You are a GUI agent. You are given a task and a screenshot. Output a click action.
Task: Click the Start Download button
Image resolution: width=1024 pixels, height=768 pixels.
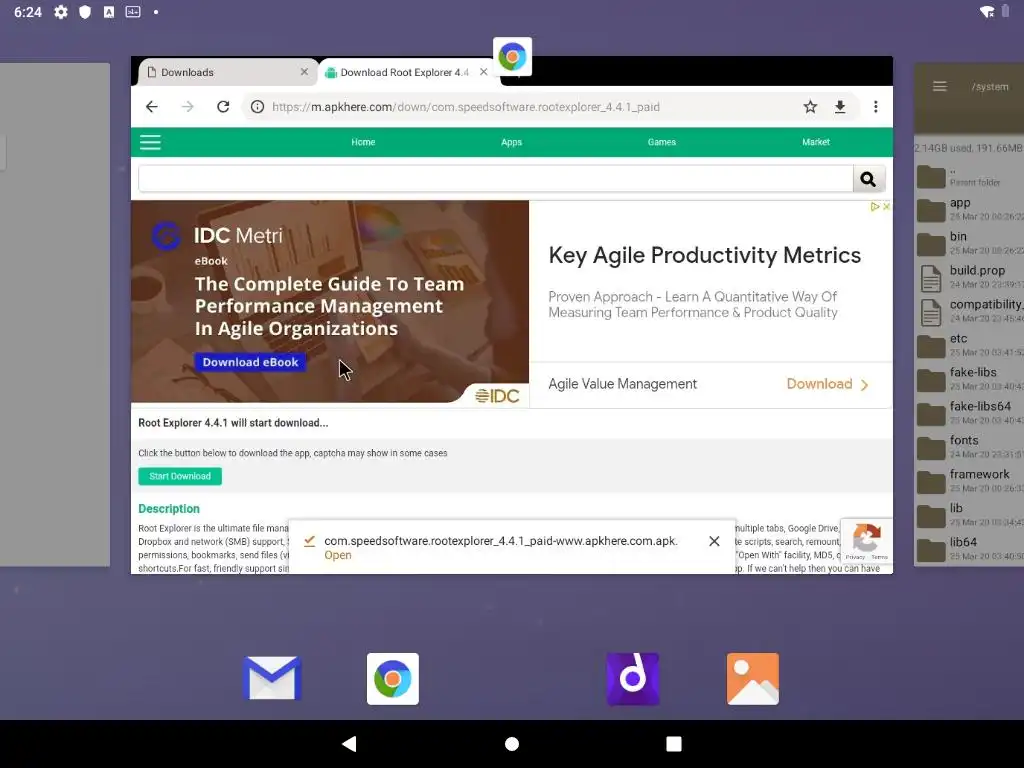click(180, 476)
